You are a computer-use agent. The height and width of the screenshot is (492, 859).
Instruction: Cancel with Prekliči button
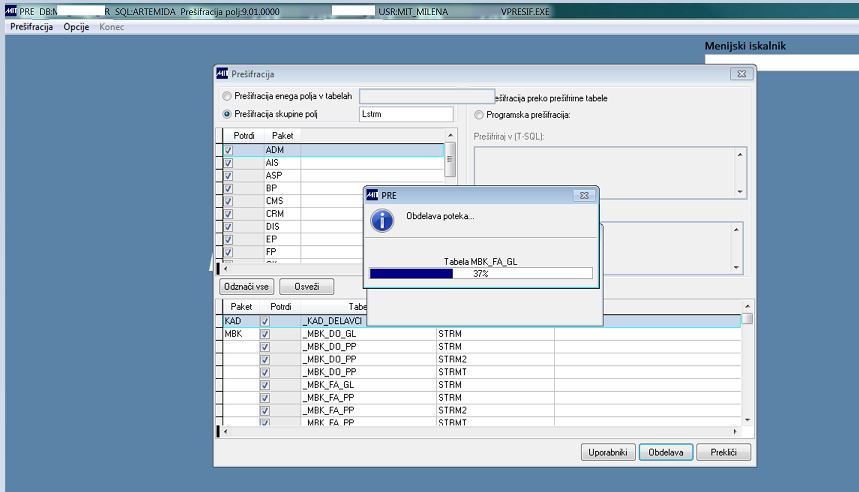pyautogui.click(x=723, y=452)
